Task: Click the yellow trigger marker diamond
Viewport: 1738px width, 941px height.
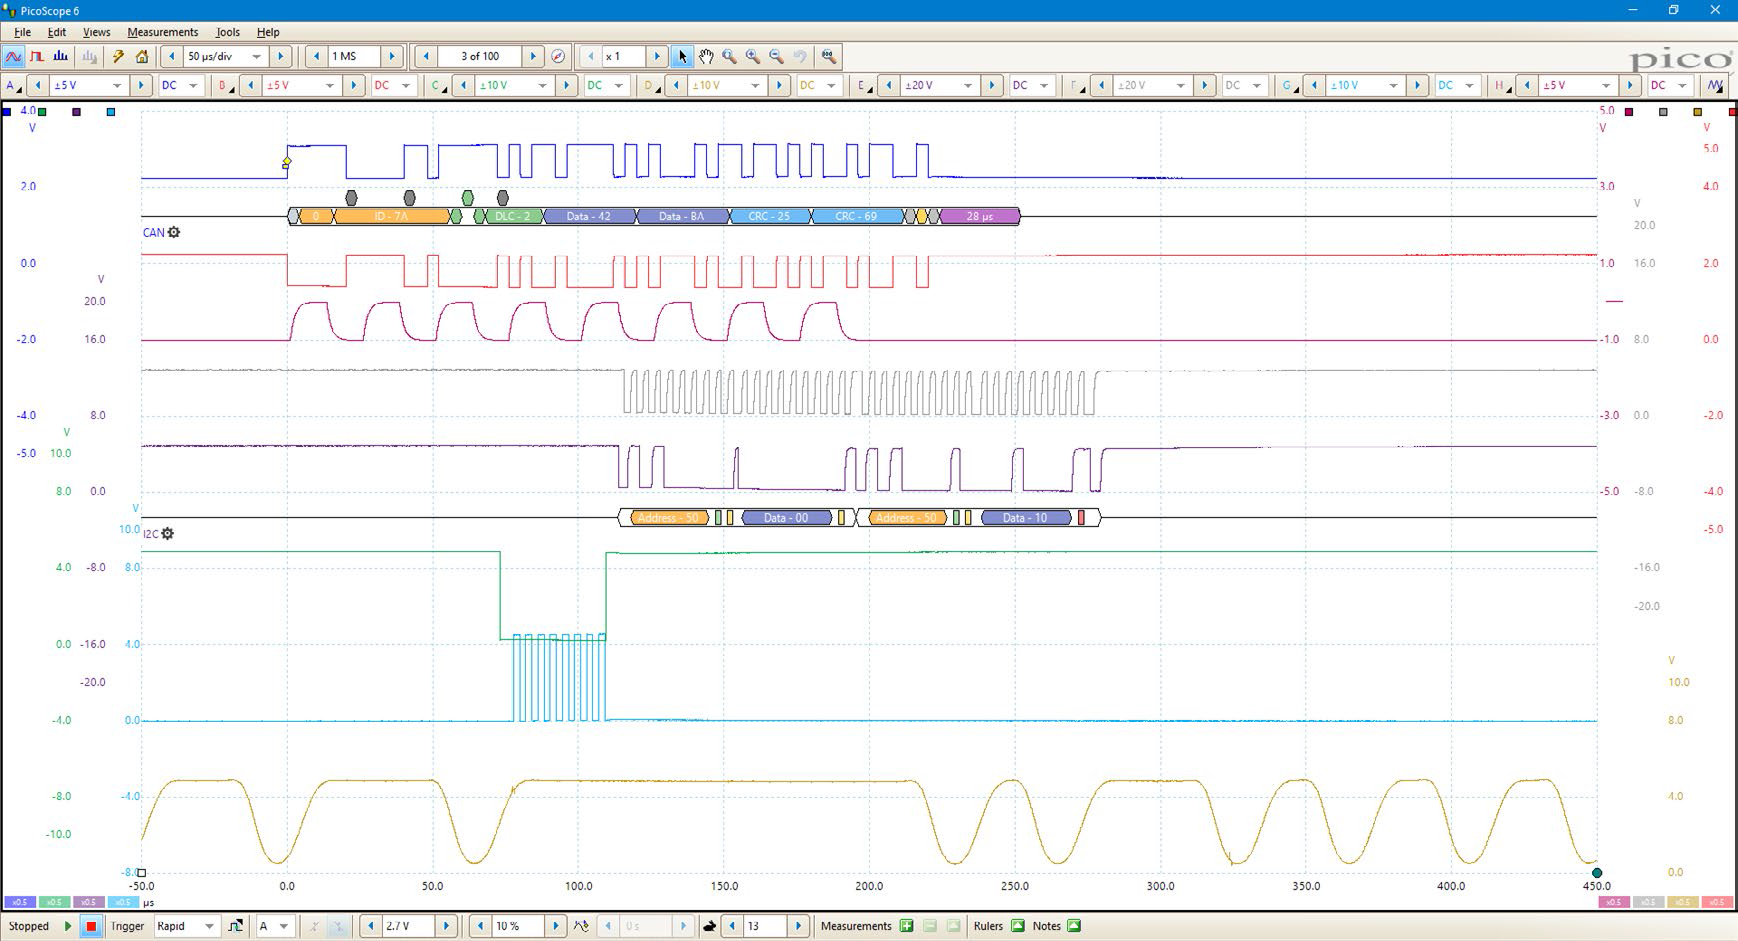Action: point(287,162)
